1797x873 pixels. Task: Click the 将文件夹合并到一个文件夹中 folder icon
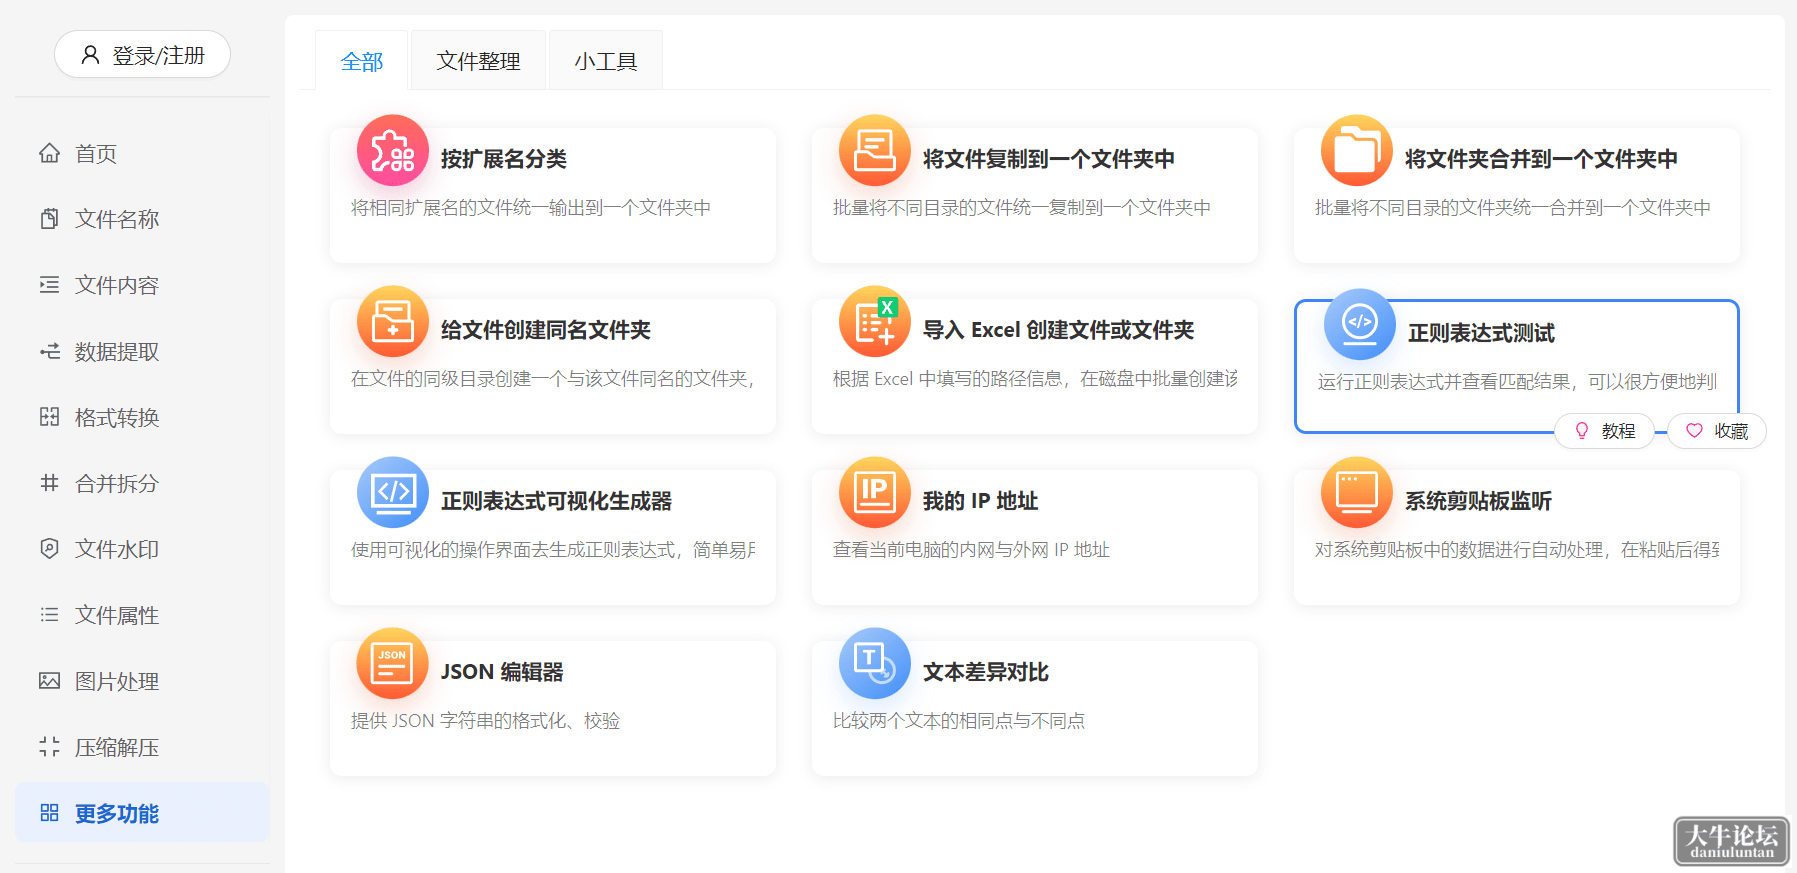pos(1357,151)
